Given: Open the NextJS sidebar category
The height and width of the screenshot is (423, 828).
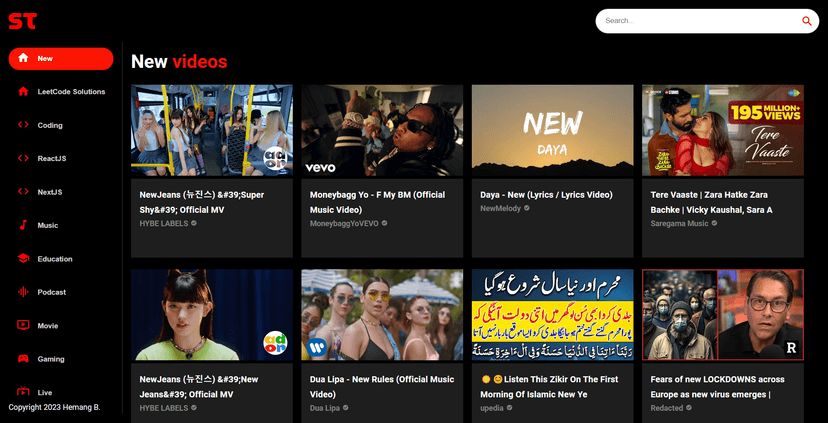Looking at the screenshot, I should tap(50, 192).
